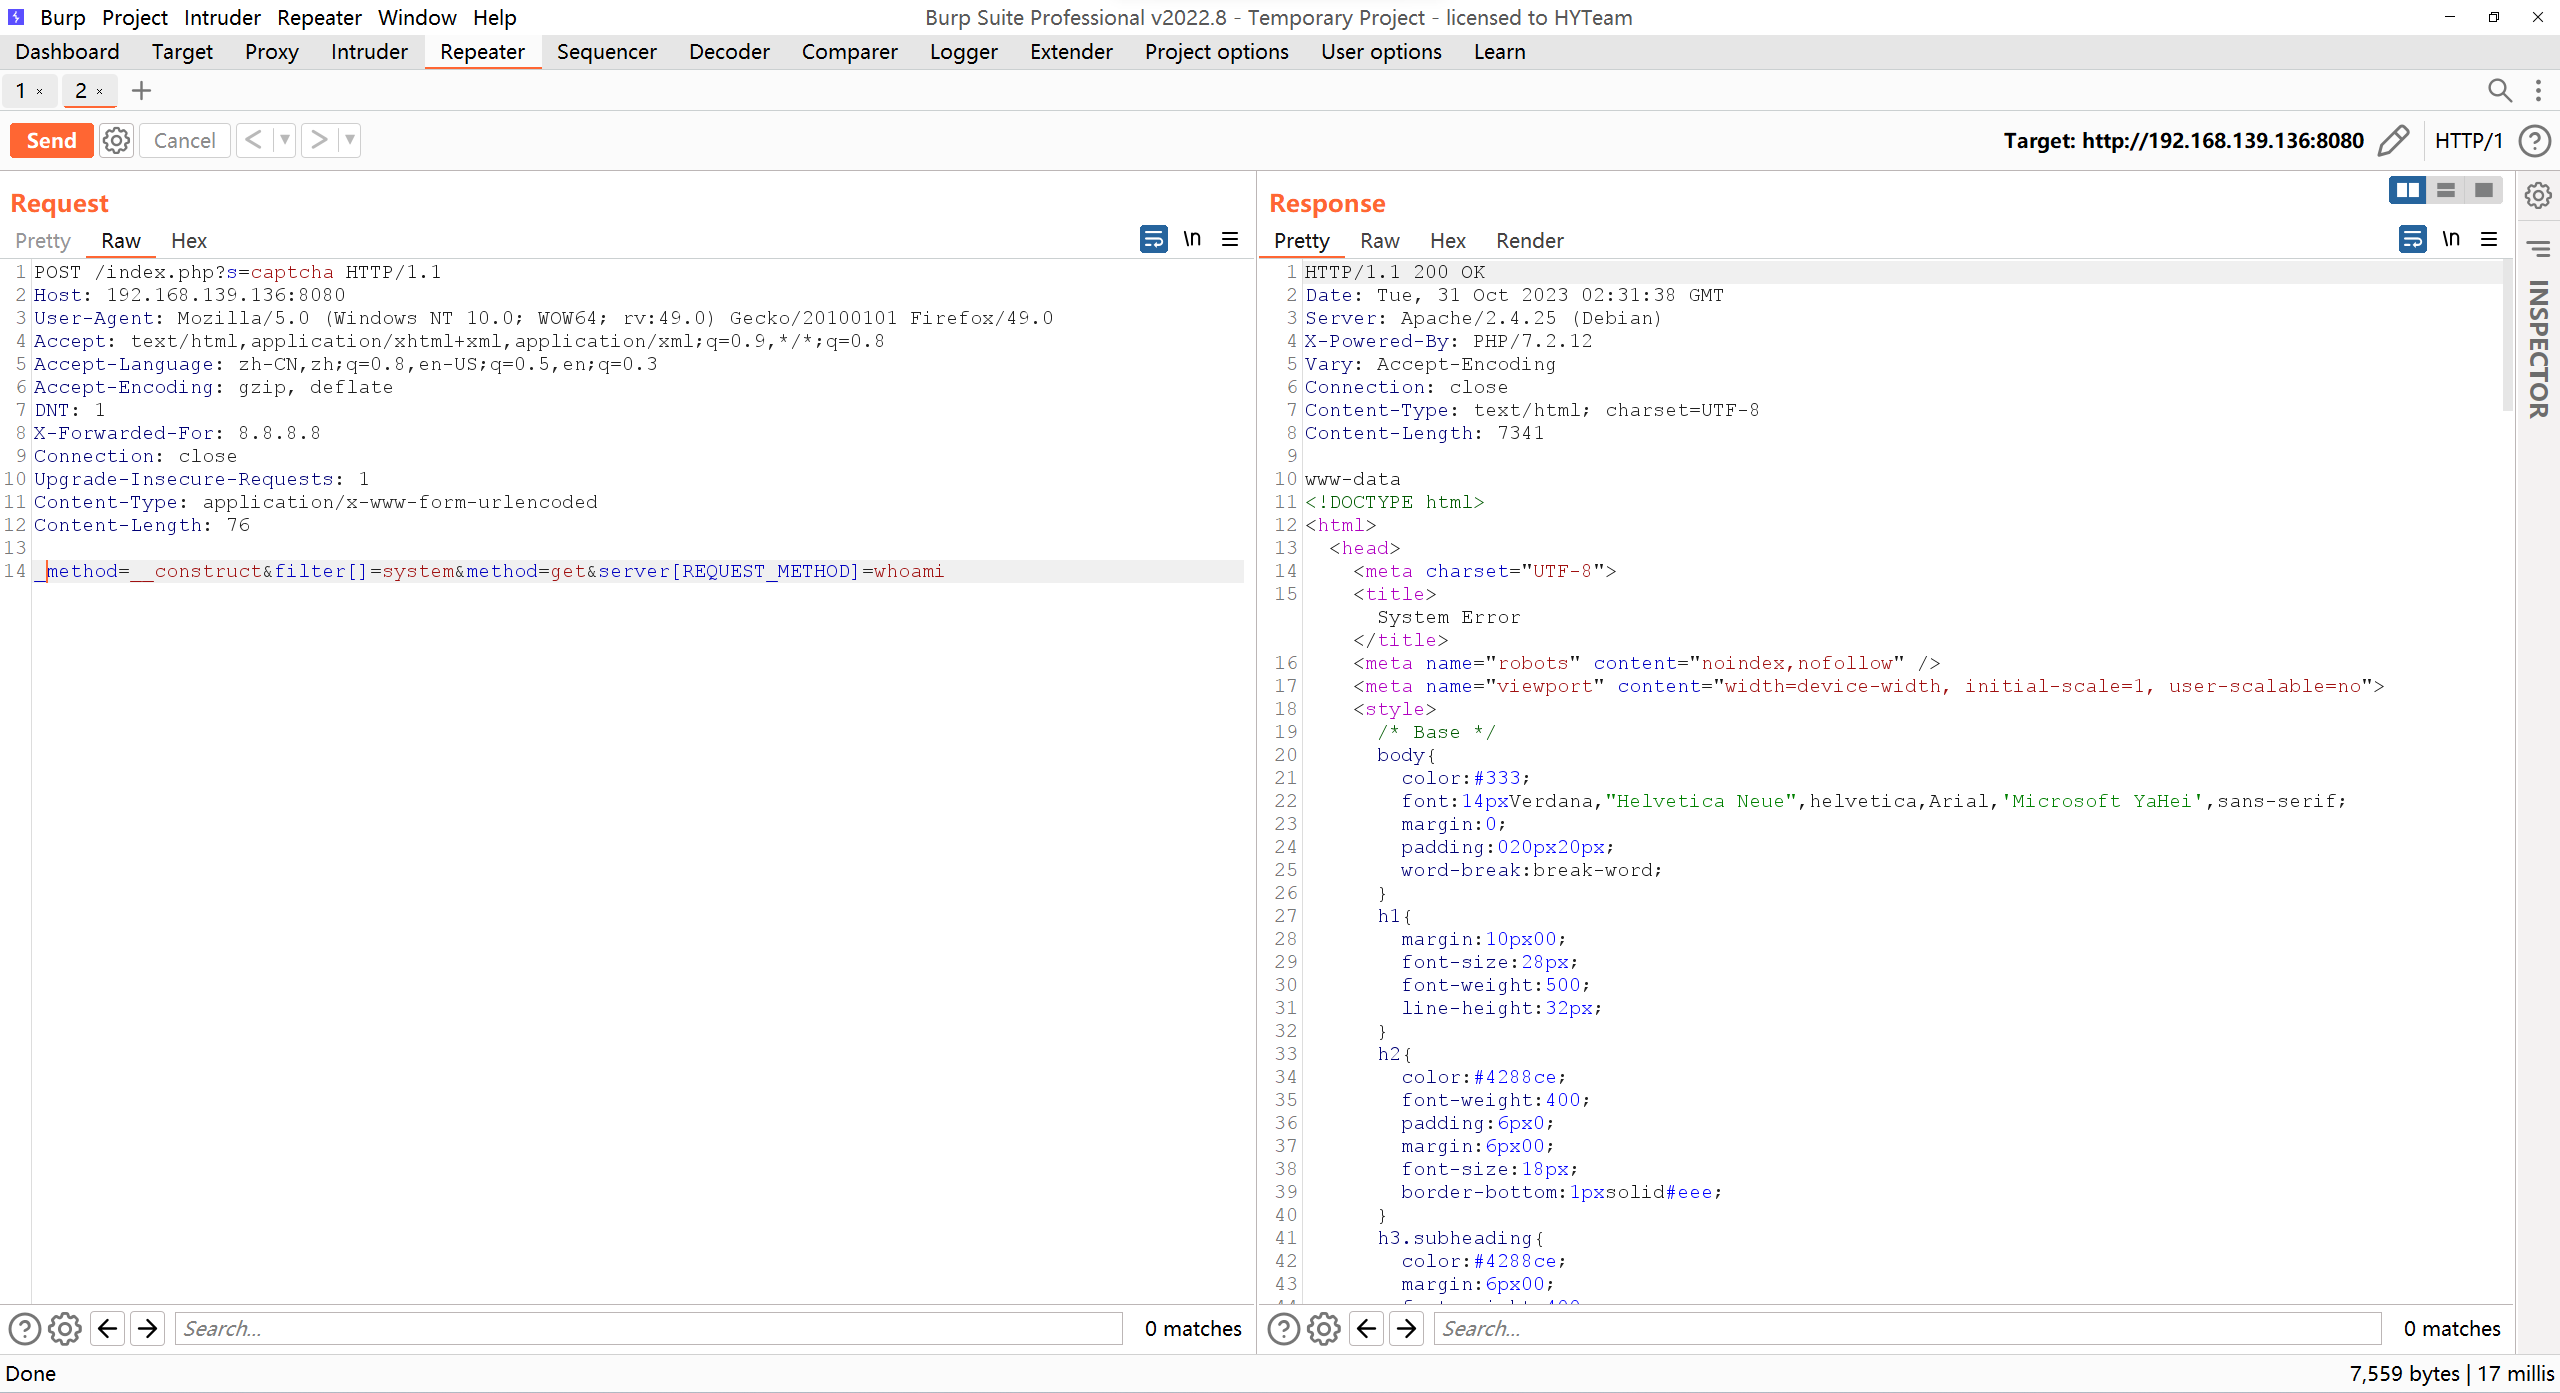Open the Project menu
Viewport: 2560px width, 1393px height.
[135, 18]
